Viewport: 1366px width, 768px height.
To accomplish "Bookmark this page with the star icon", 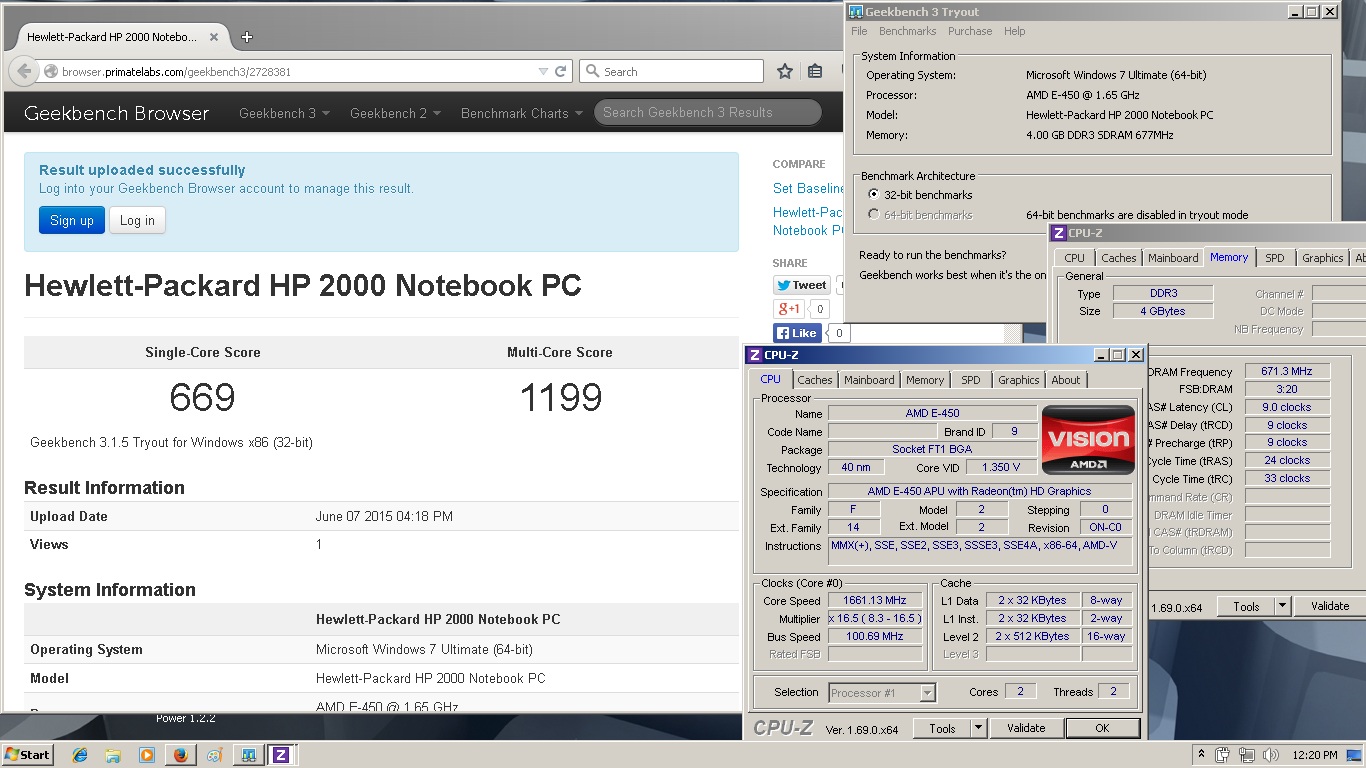I will (x=785, y=71).
